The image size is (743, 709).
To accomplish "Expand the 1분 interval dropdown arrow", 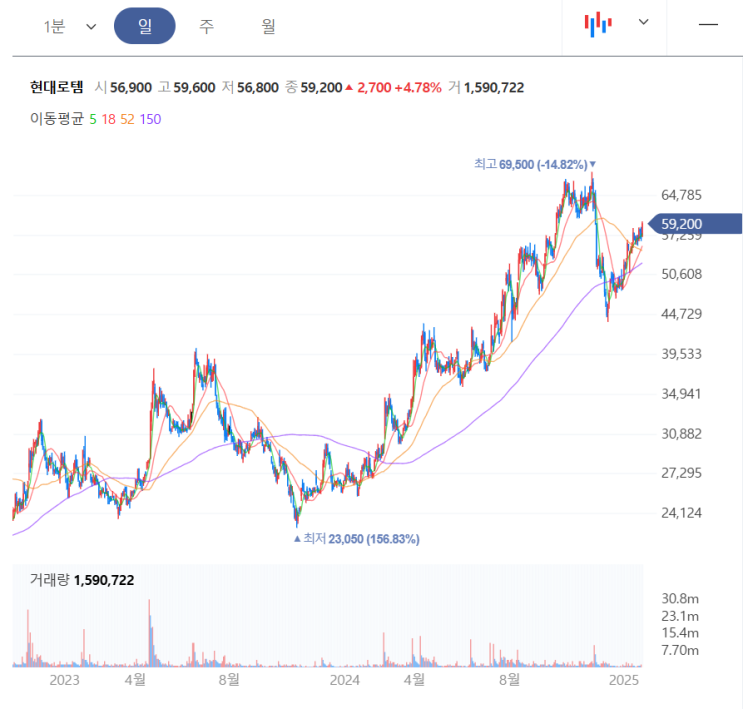I will (x=91, y=27).
